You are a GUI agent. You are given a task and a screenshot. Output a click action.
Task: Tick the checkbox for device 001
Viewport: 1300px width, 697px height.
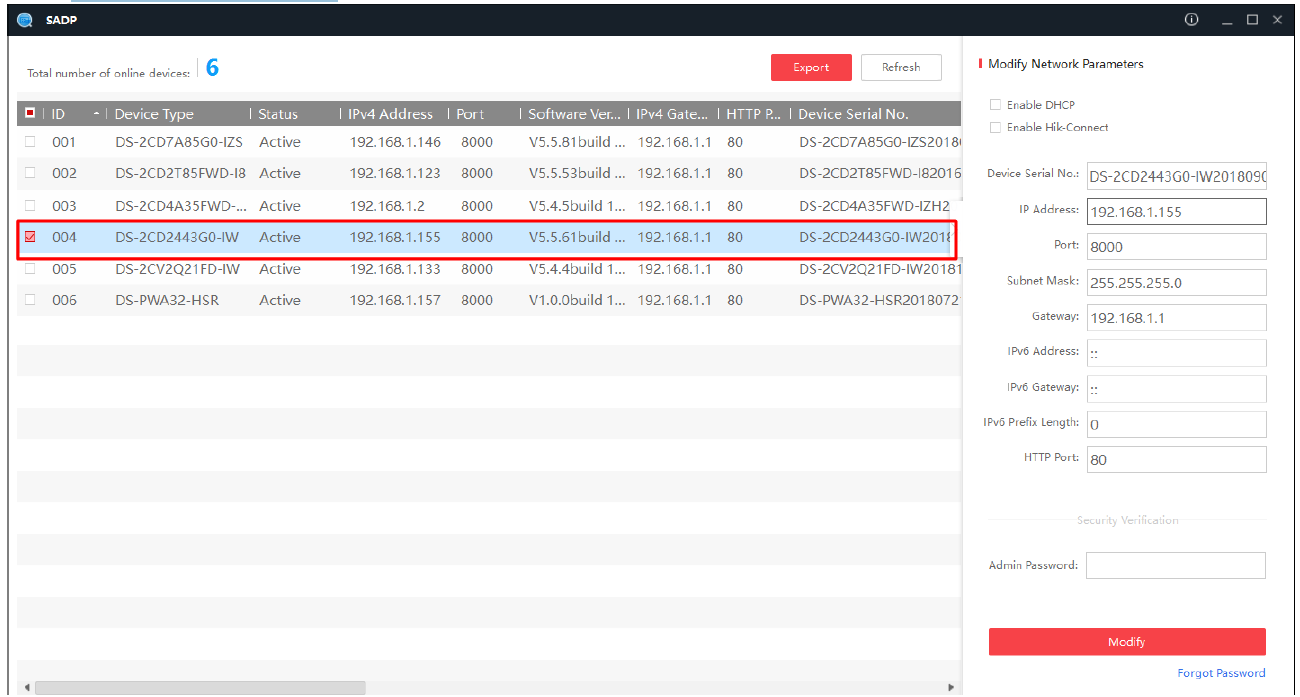30,142
